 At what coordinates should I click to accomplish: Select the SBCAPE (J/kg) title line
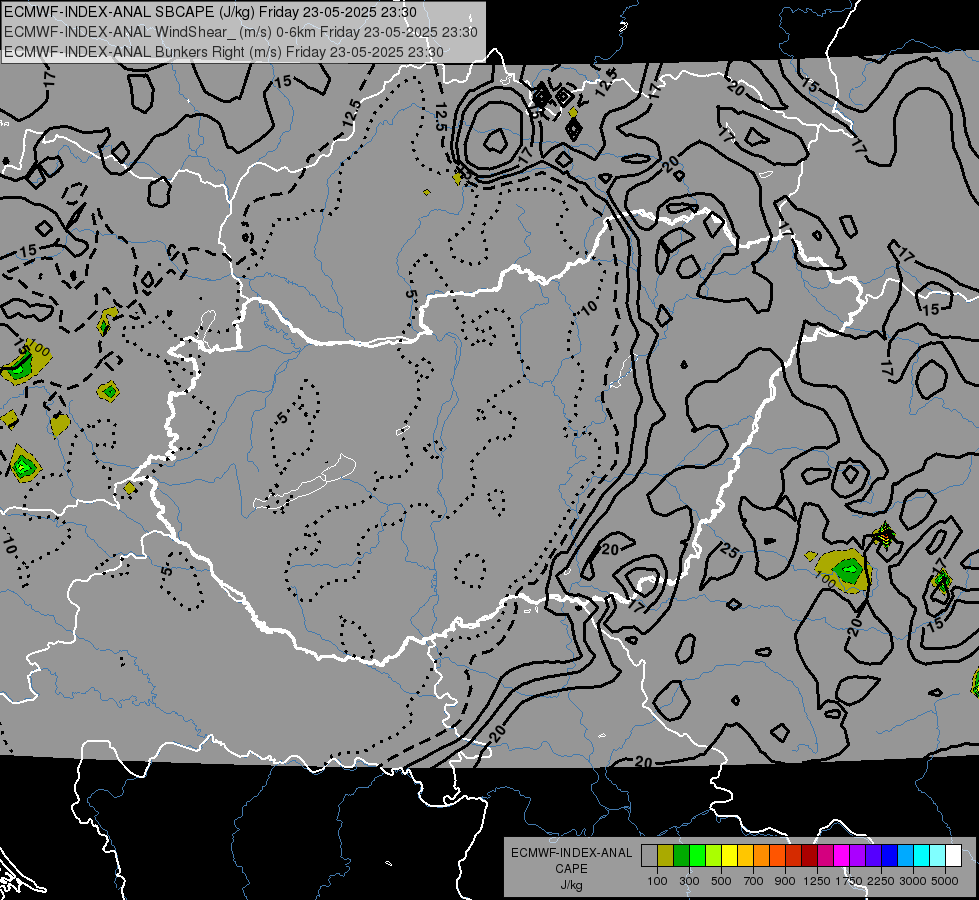[x=210, y=12]
